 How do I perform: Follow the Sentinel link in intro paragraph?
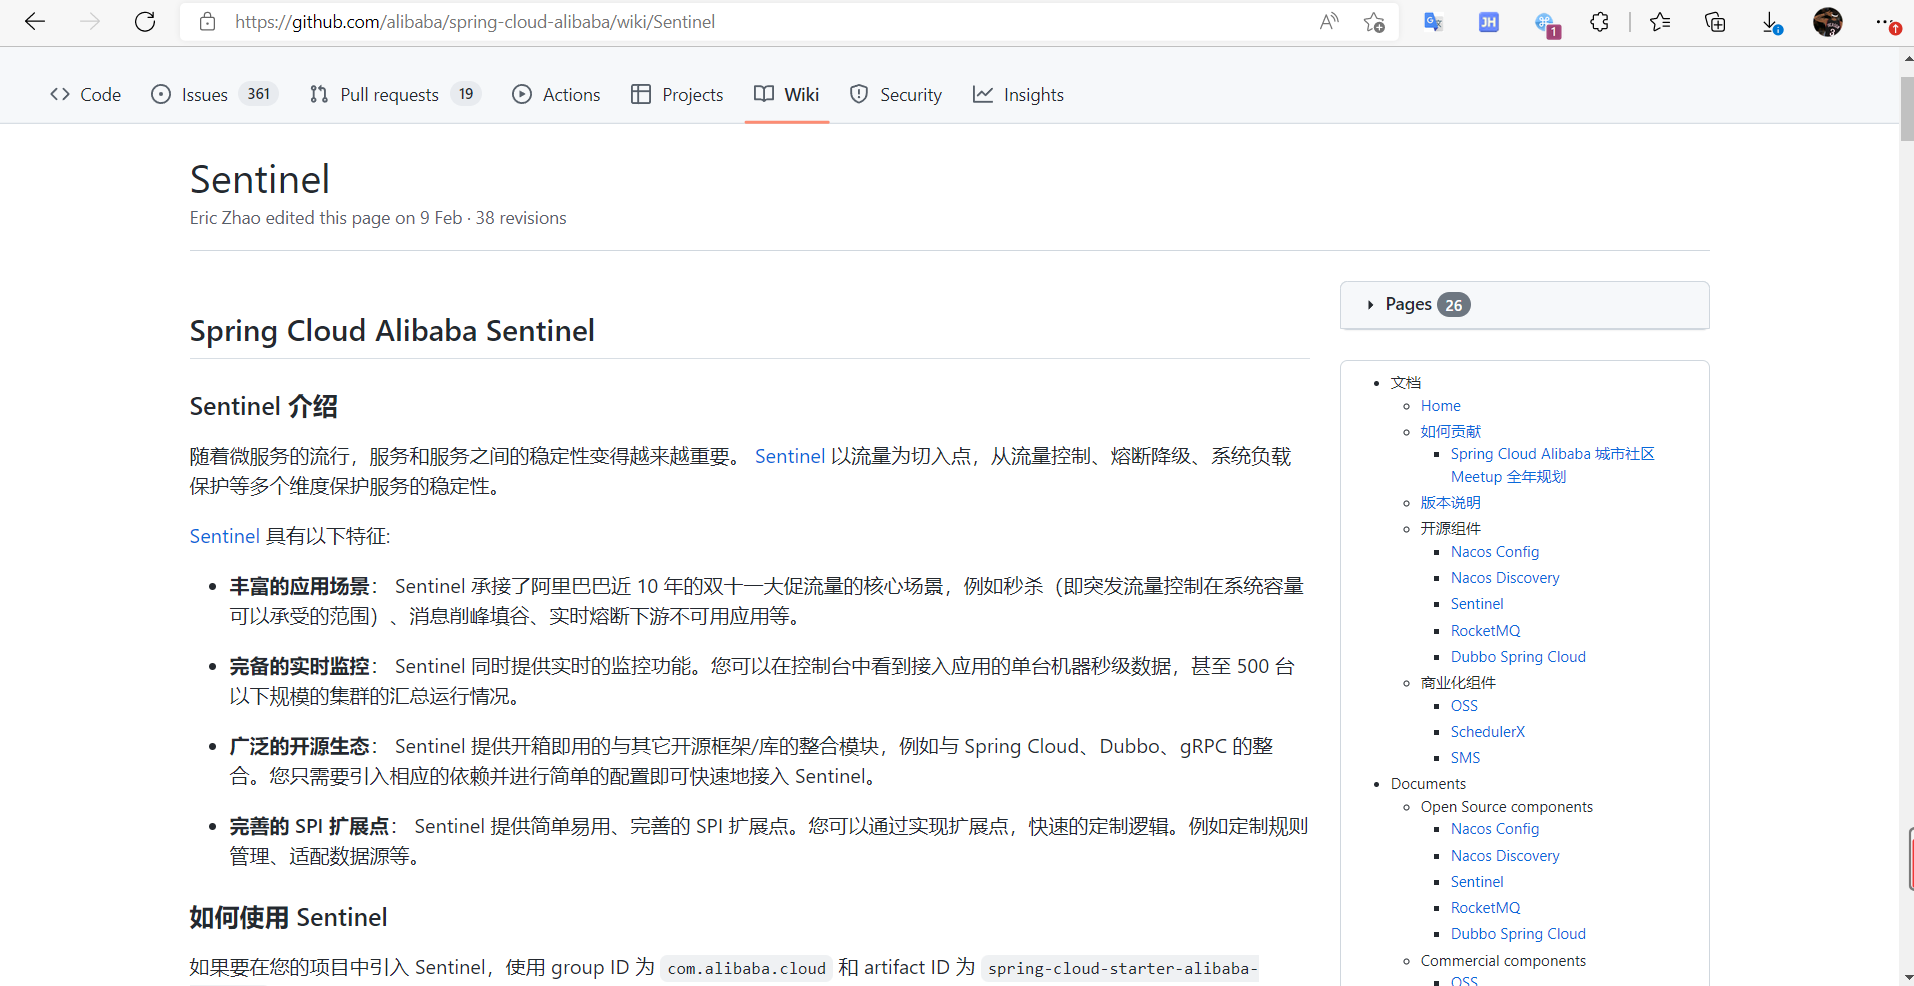click(x=790, y=456)
